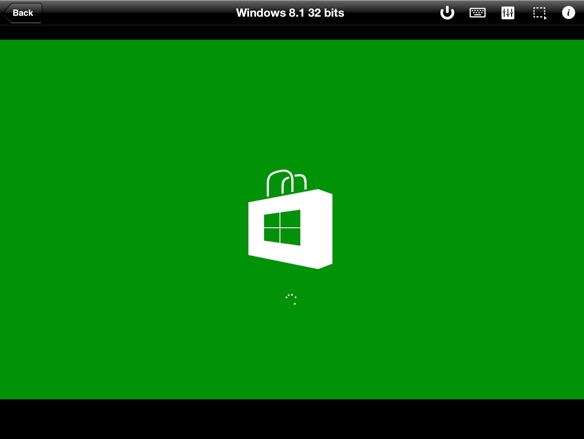Click the green splash background right of the bag
Image resolution: width=584 pixels, height=439 pixels.
(x=458, y=219)
